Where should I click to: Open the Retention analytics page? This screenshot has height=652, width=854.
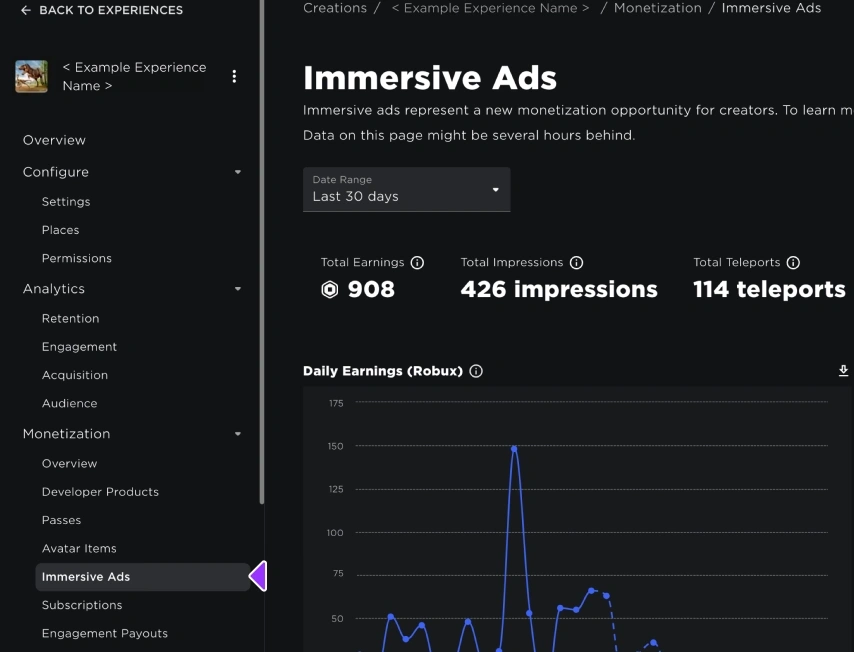(x=70, y=318)
